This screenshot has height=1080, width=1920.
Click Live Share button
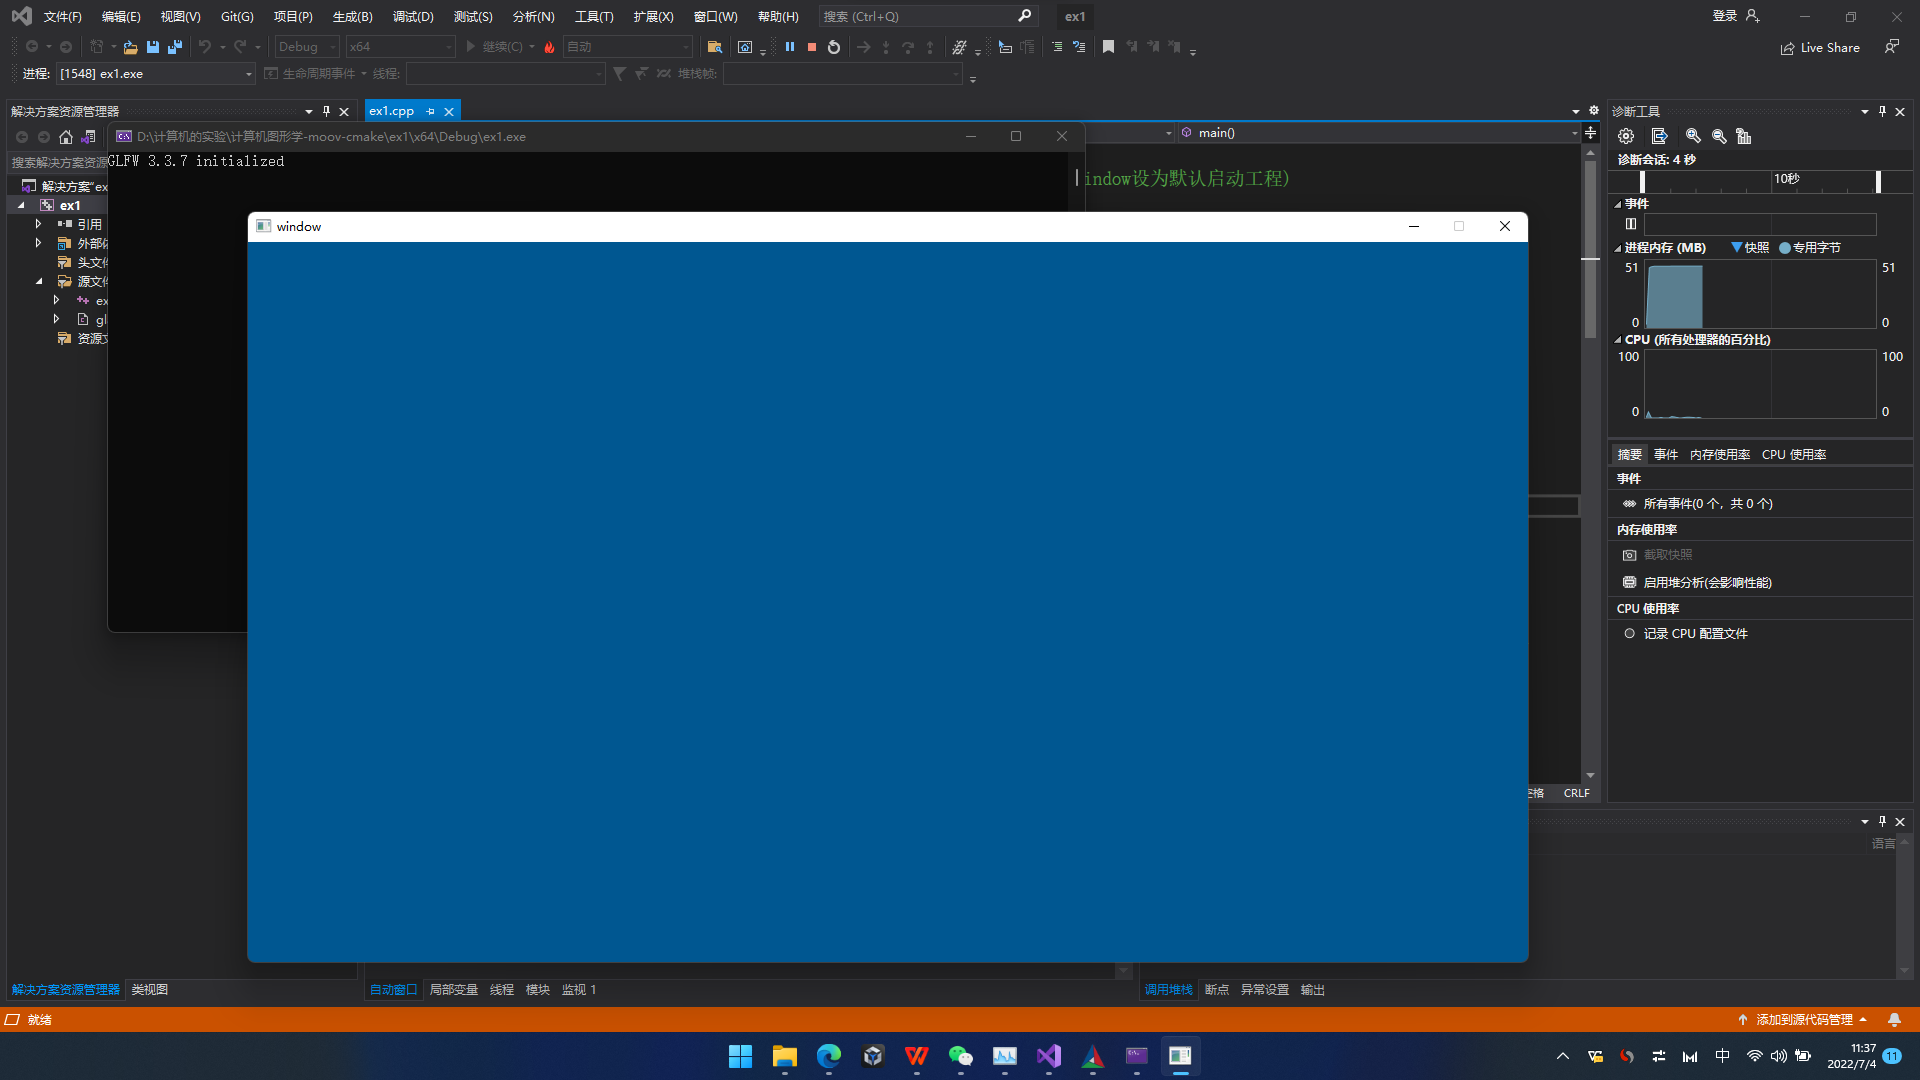click(1820, 48)
